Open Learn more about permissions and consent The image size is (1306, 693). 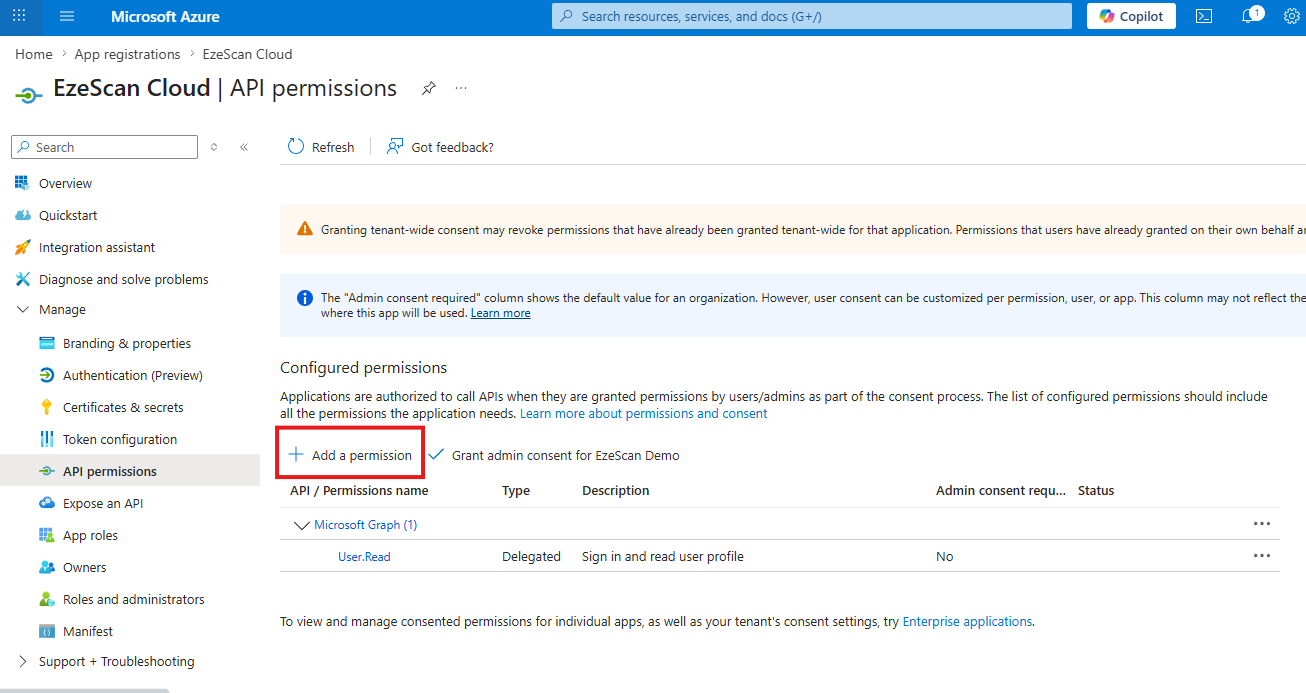(x=644, y=413)
